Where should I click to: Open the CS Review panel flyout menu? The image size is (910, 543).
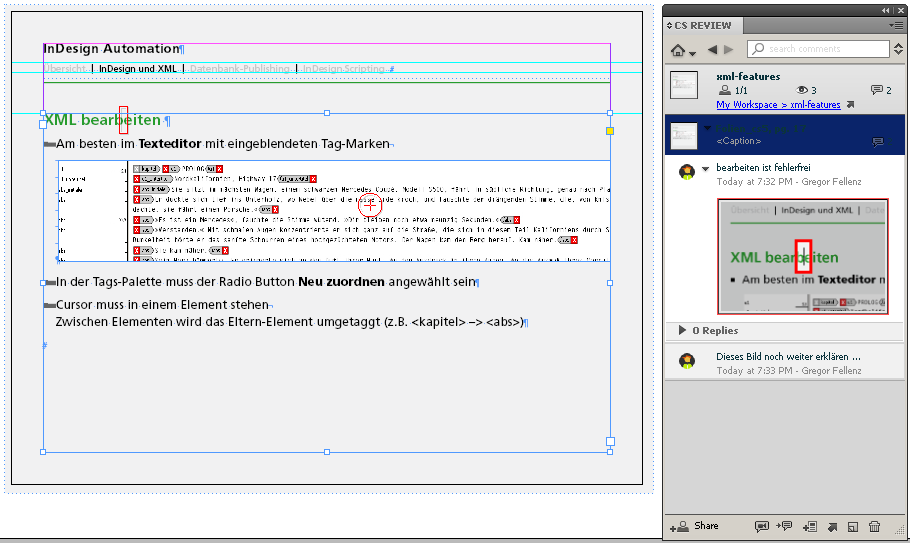pos(895,25)
